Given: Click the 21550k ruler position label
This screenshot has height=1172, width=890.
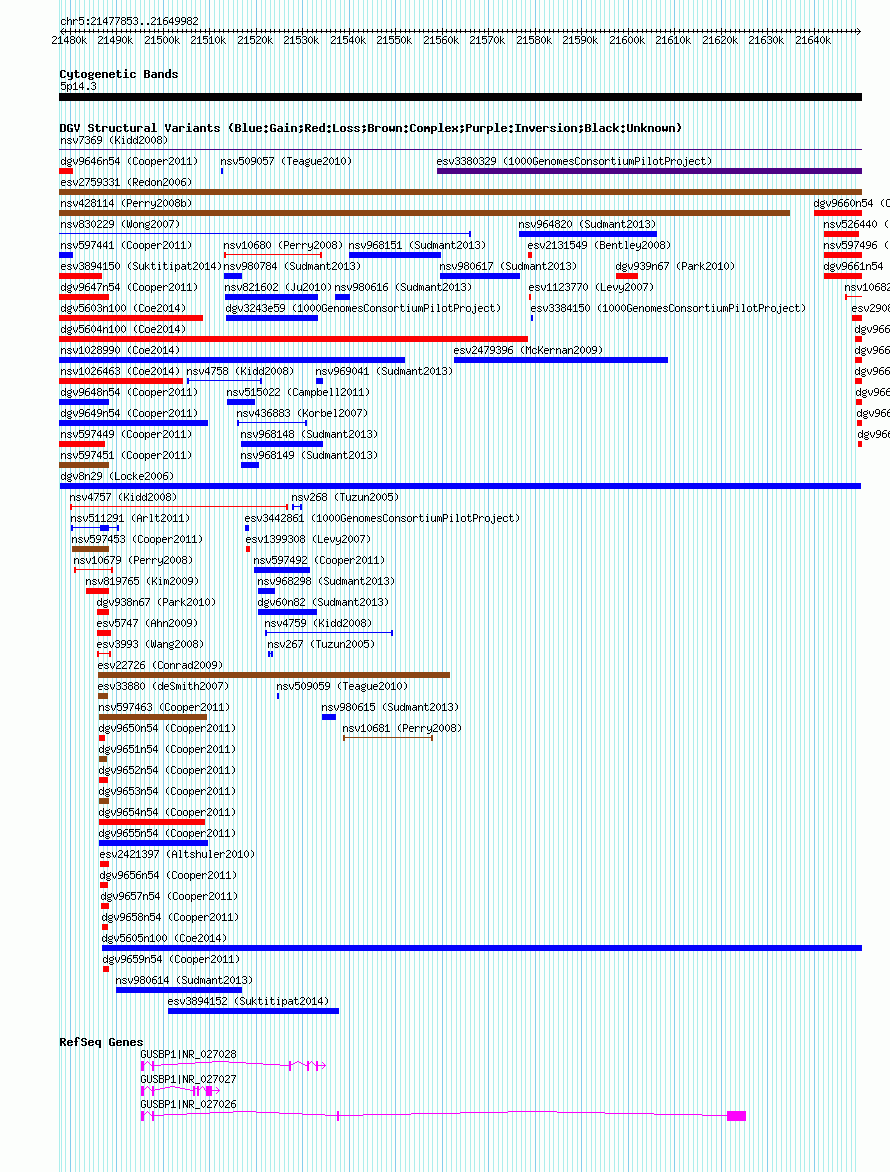Looking at the screenshot, I should pos(394,40).
